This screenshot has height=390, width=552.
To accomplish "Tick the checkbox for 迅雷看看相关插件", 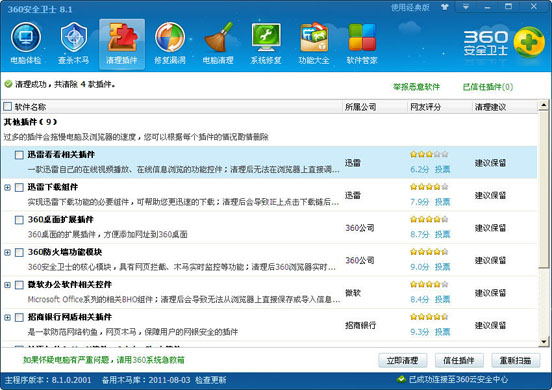I will point(19,155).
